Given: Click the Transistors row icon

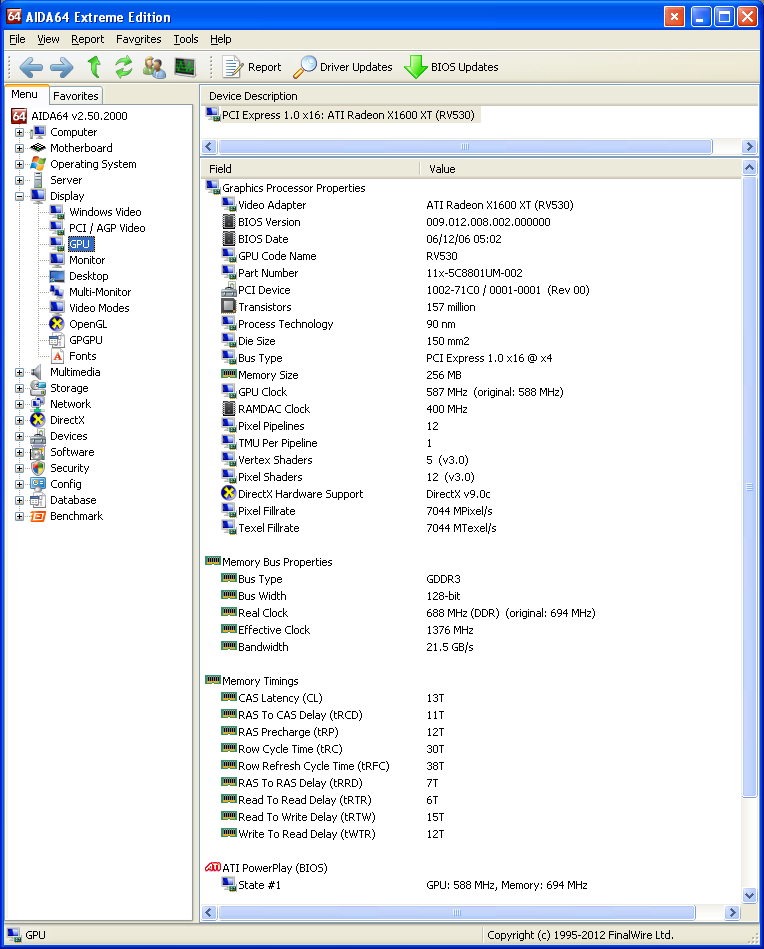Looking at the screenshot, I should tap(228, 306).
